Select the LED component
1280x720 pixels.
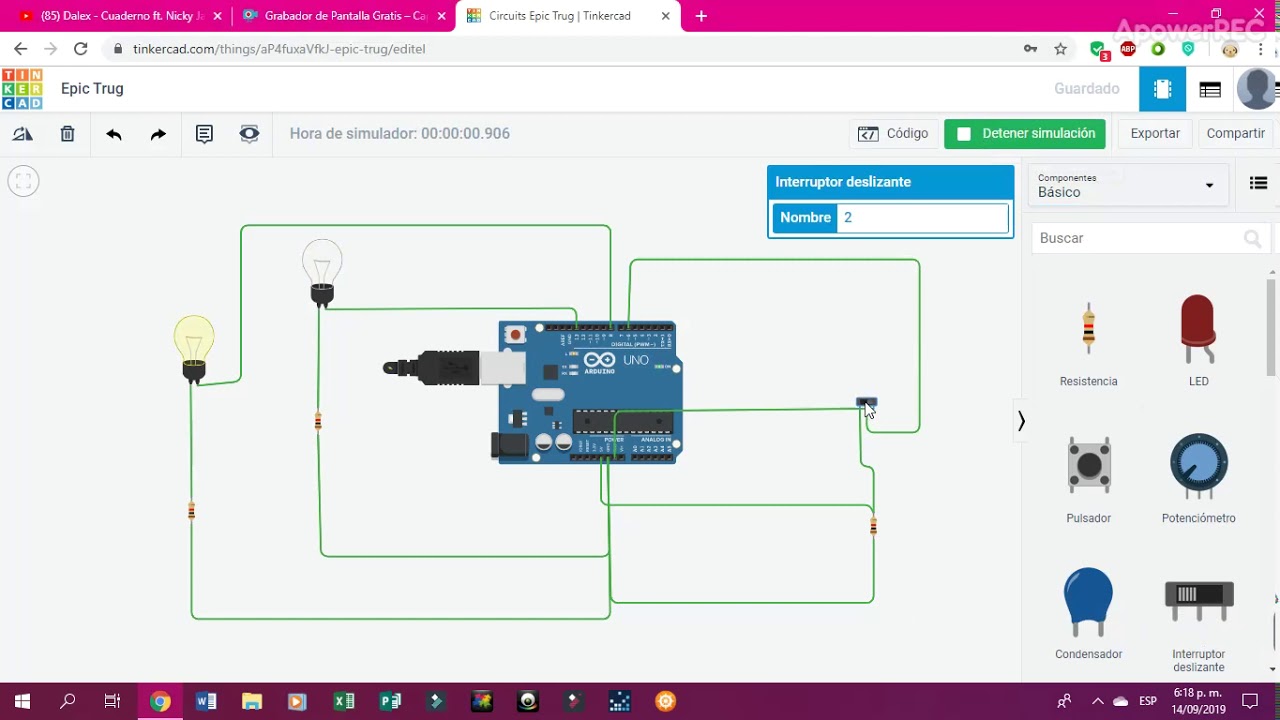(x=1198, y=340)
